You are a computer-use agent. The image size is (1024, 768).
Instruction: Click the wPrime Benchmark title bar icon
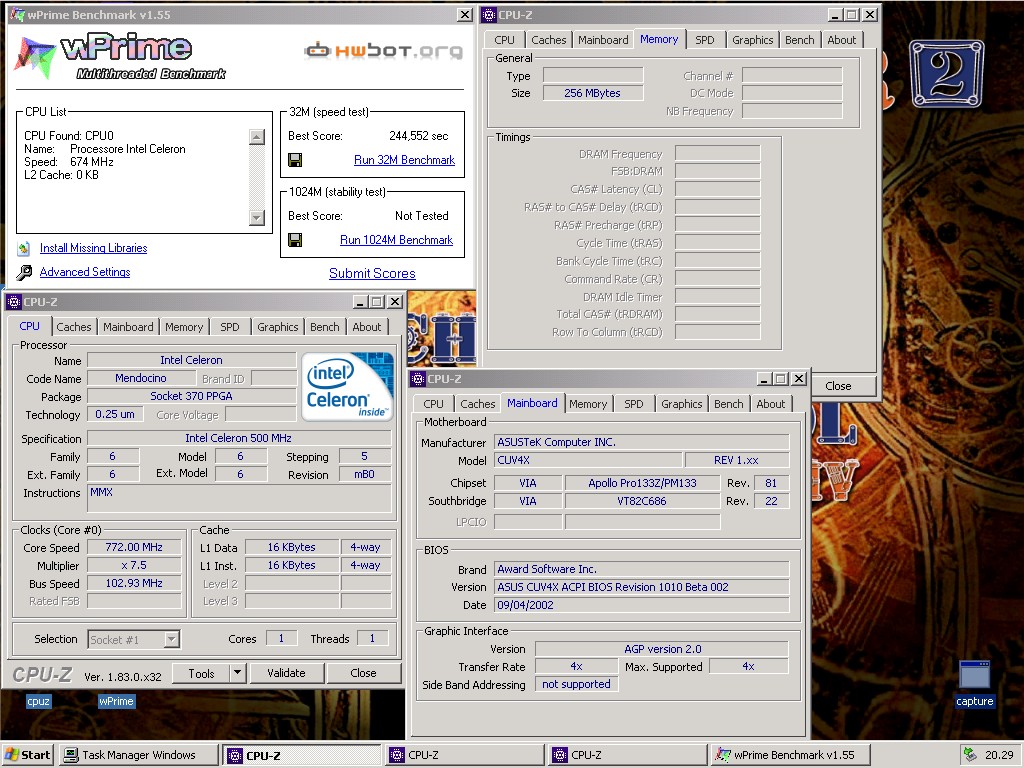[x=18, y=14]
